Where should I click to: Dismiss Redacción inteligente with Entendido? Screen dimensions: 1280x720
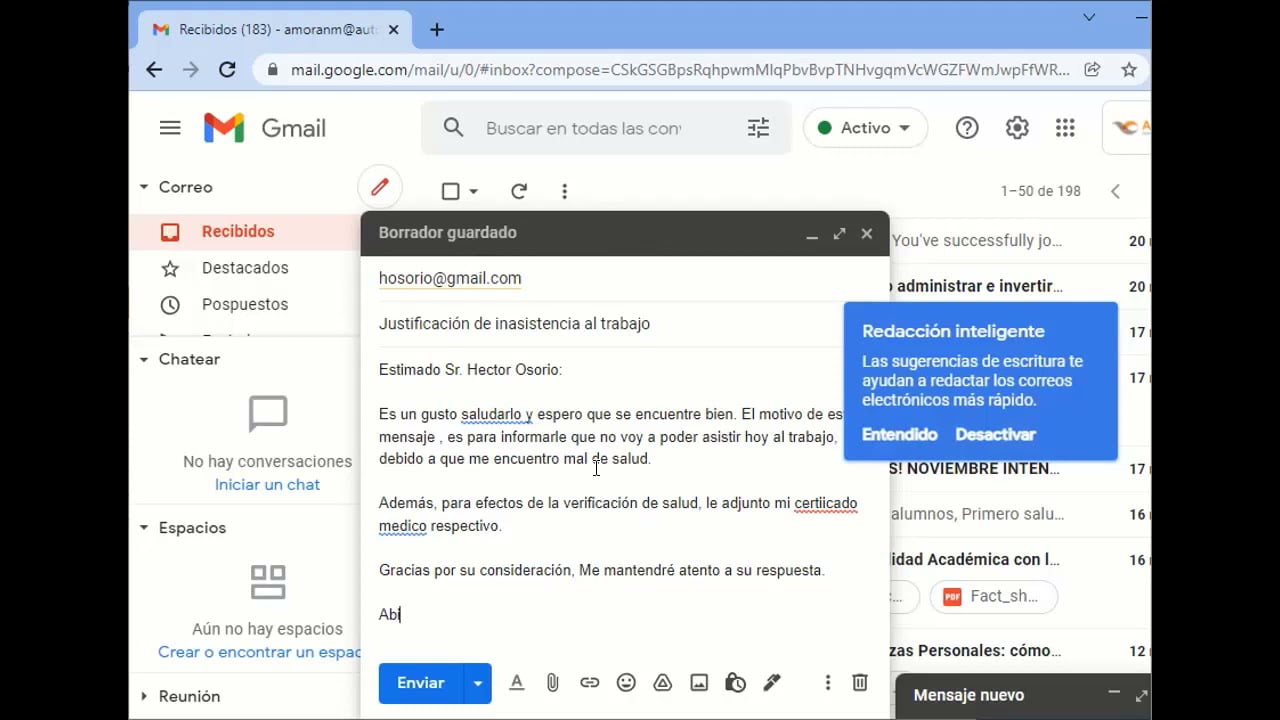(x=899, y=434)
